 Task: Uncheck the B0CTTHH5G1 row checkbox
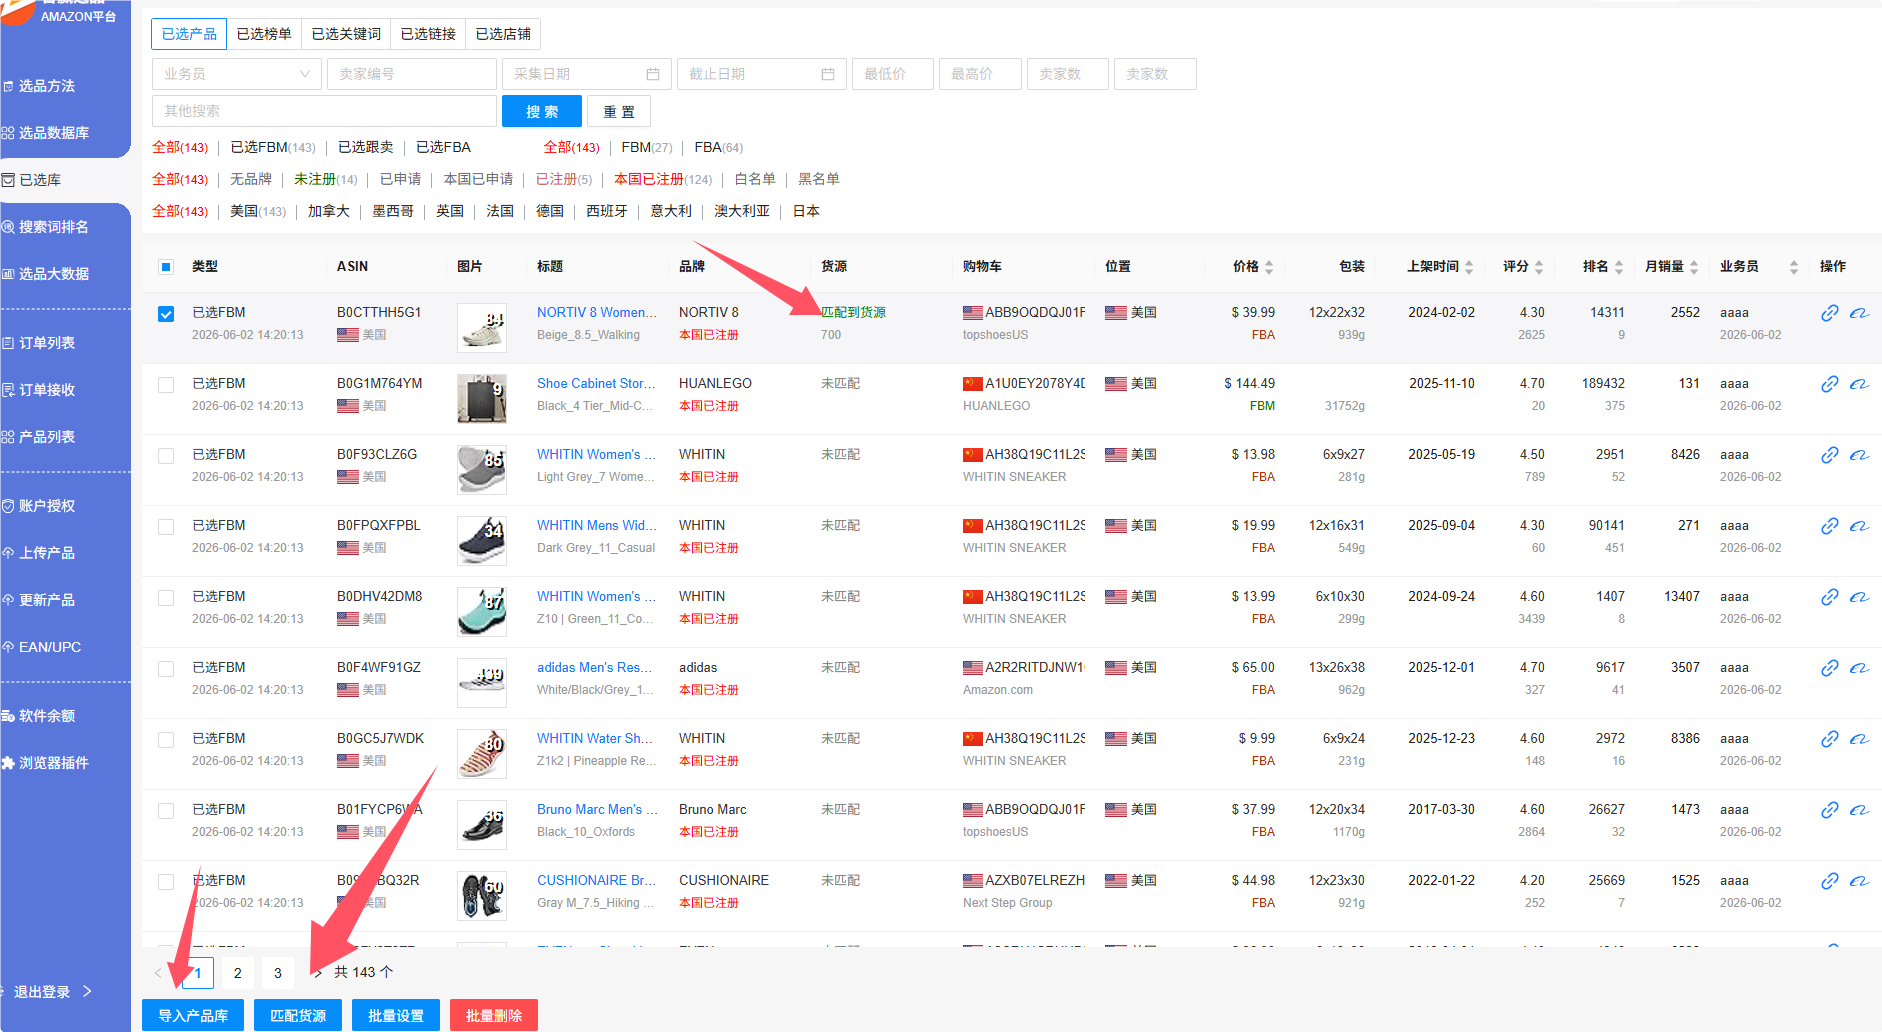click(x=166, y=314)
